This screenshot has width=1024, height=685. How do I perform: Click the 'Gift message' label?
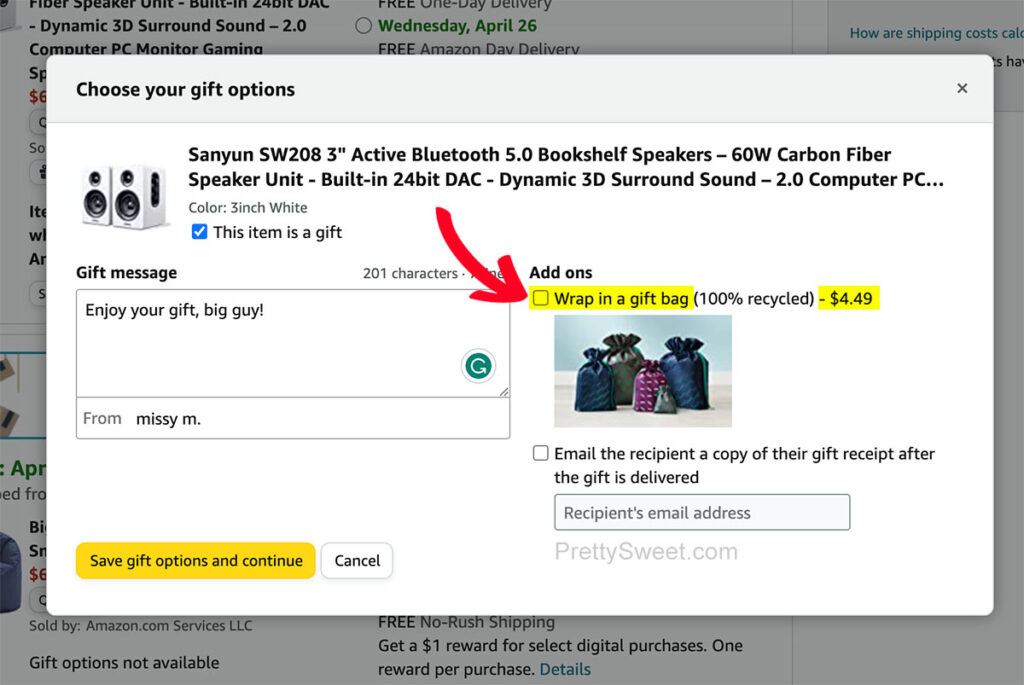pyautogui.click(x=126, y=272)
